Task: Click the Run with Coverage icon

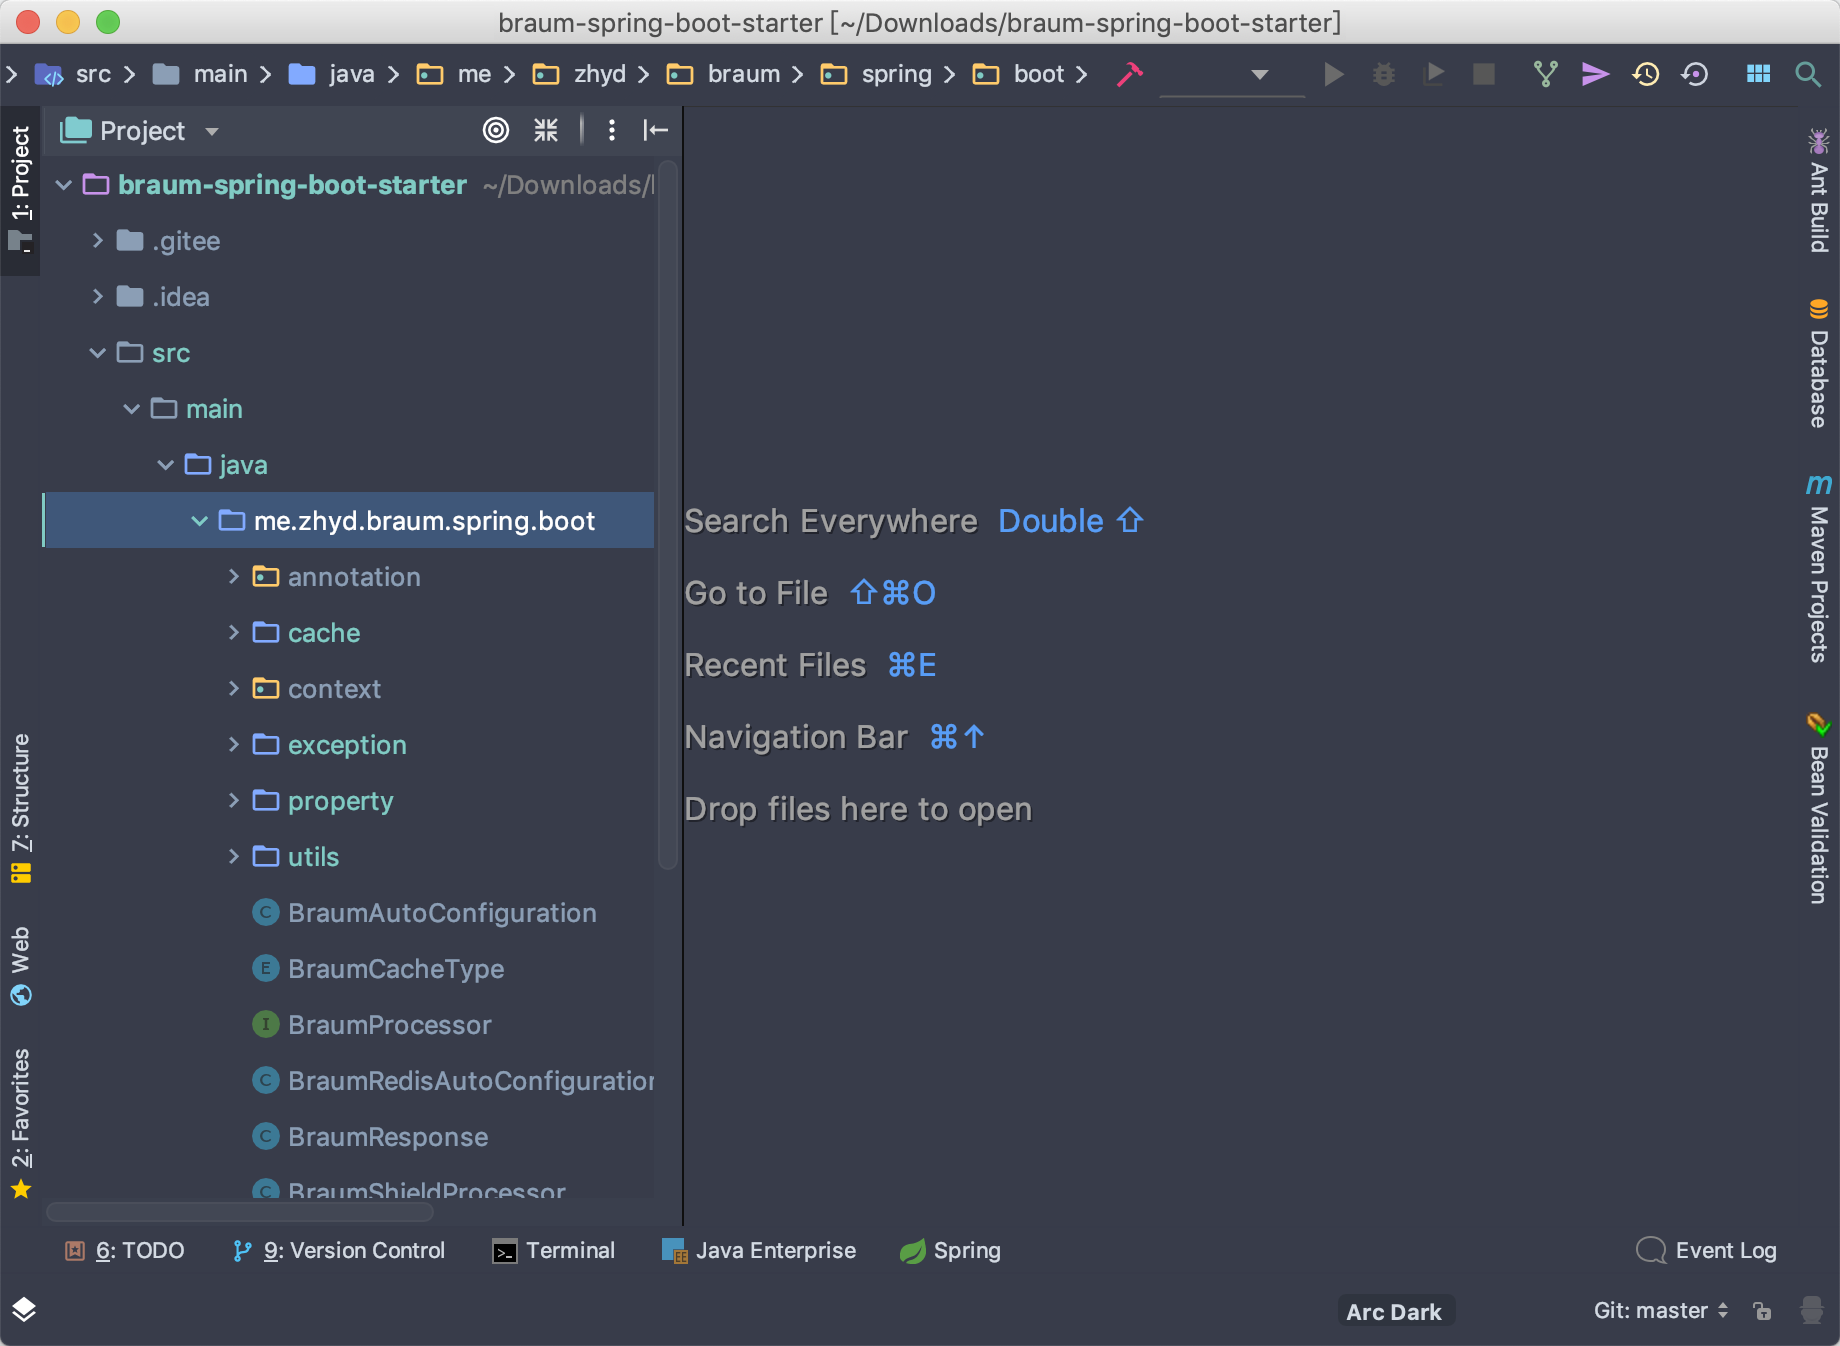Action: coord(1434,74)
